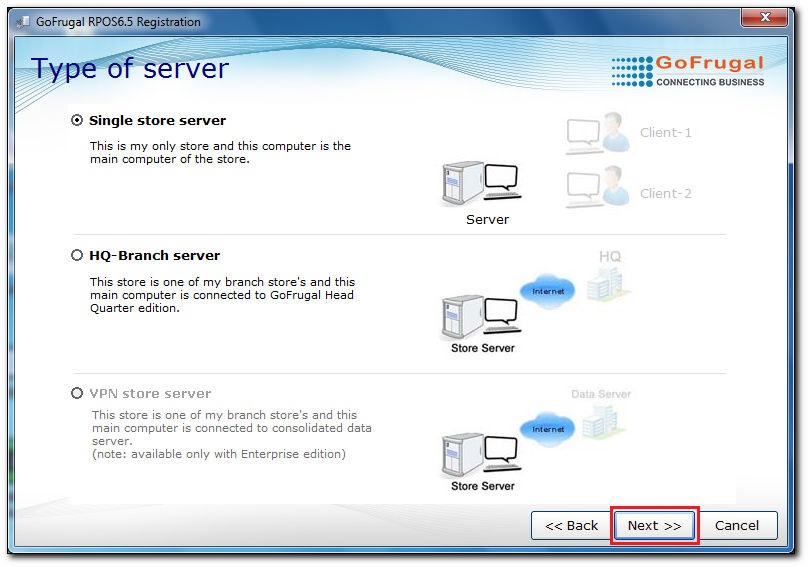Cancel the registration wizard
The width and height of the screenshot is (808, 567).
point(737,525)
